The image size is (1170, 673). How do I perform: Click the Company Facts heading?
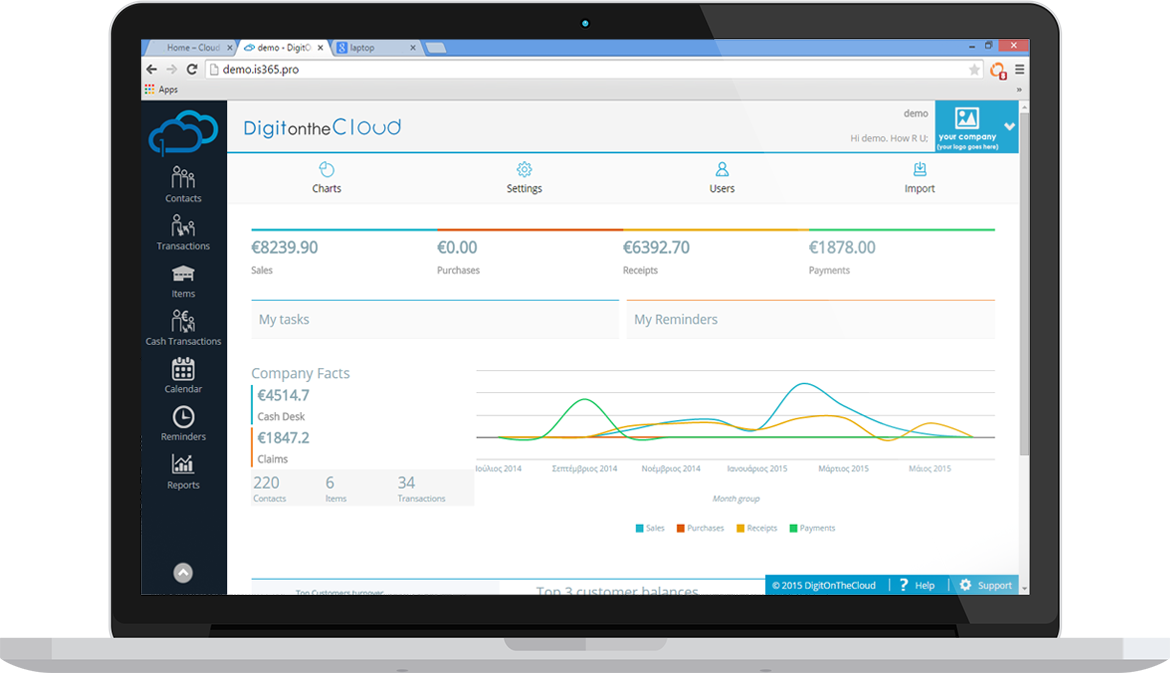[x=300, y=373]
